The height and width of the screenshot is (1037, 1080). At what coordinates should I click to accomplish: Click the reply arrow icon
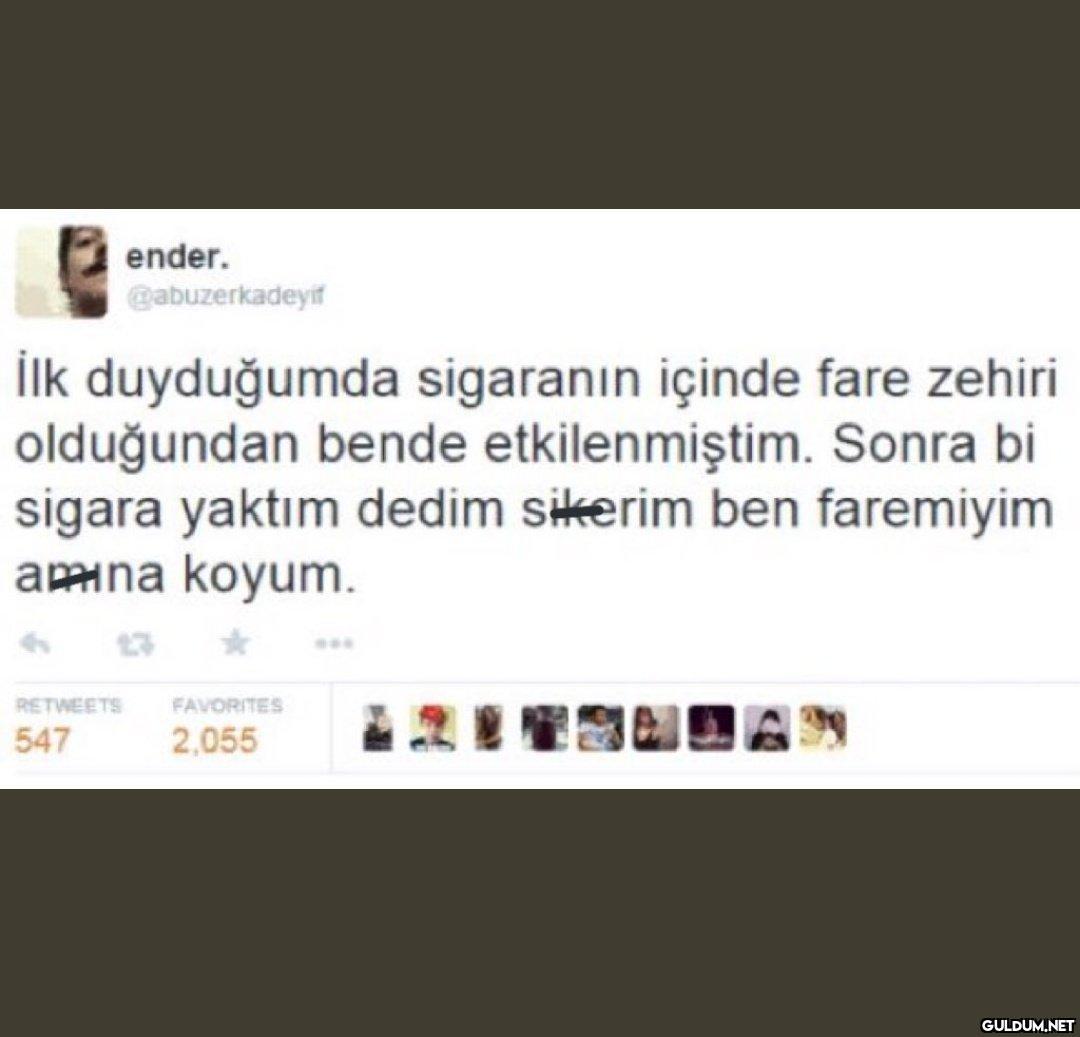[x=35, y=645]
